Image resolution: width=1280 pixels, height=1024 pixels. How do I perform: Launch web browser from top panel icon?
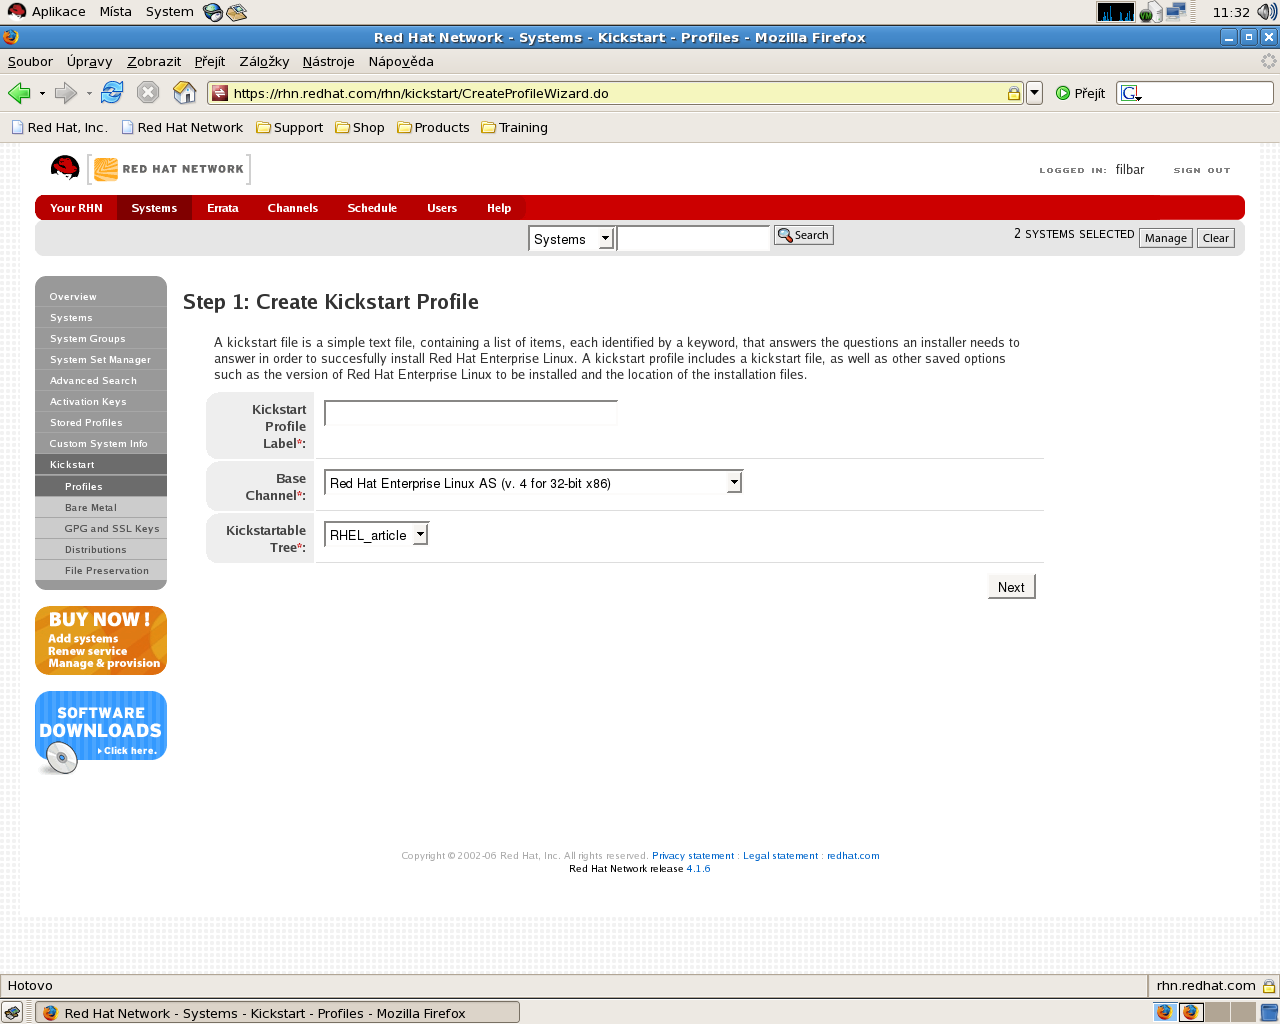pos(213,12)
